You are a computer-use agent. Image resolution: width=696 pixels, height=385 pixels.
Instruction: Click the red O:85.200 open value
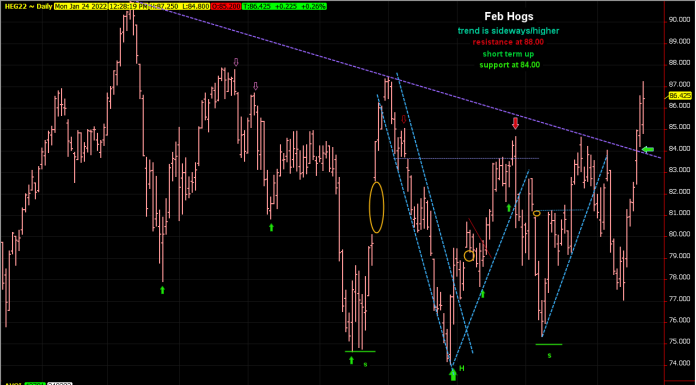(226, 7)
